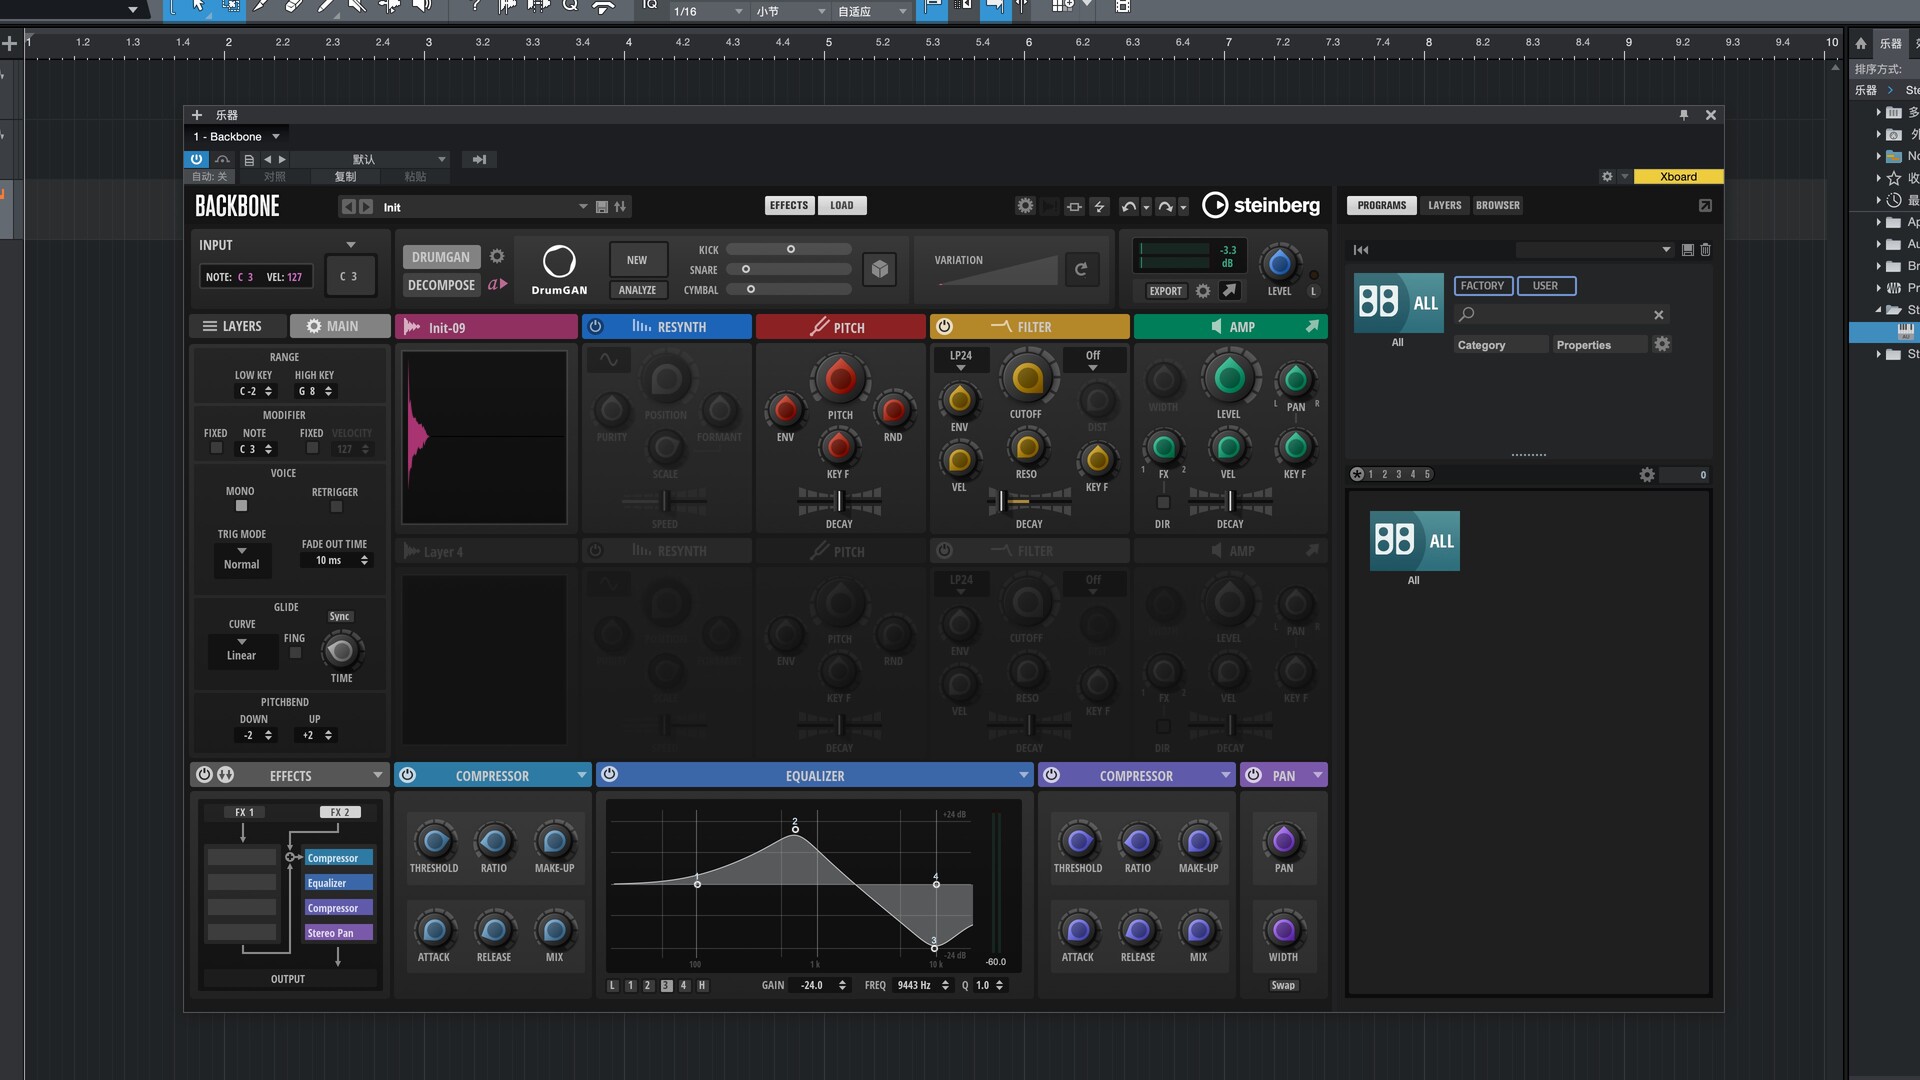
Task: Click the DrumGAN circle logo
Action: point(559,262)
